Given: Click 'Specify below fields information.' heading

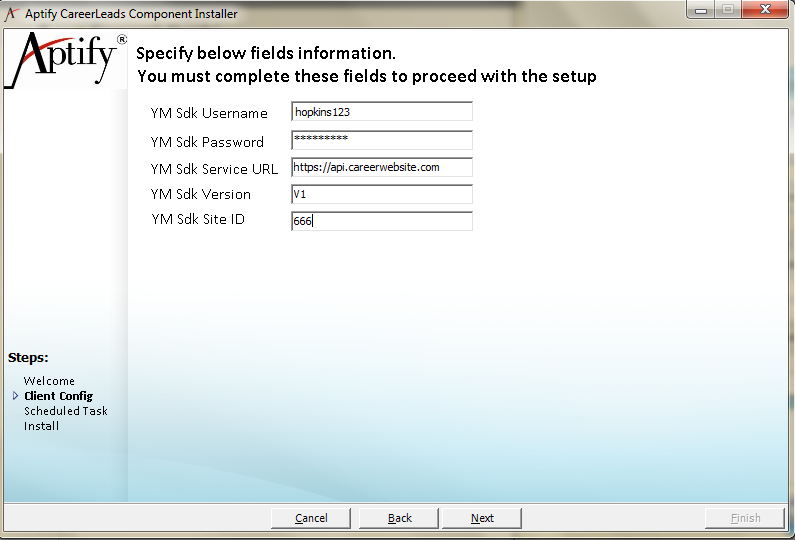Looking at the screenshot, I should tap(266, 53).
